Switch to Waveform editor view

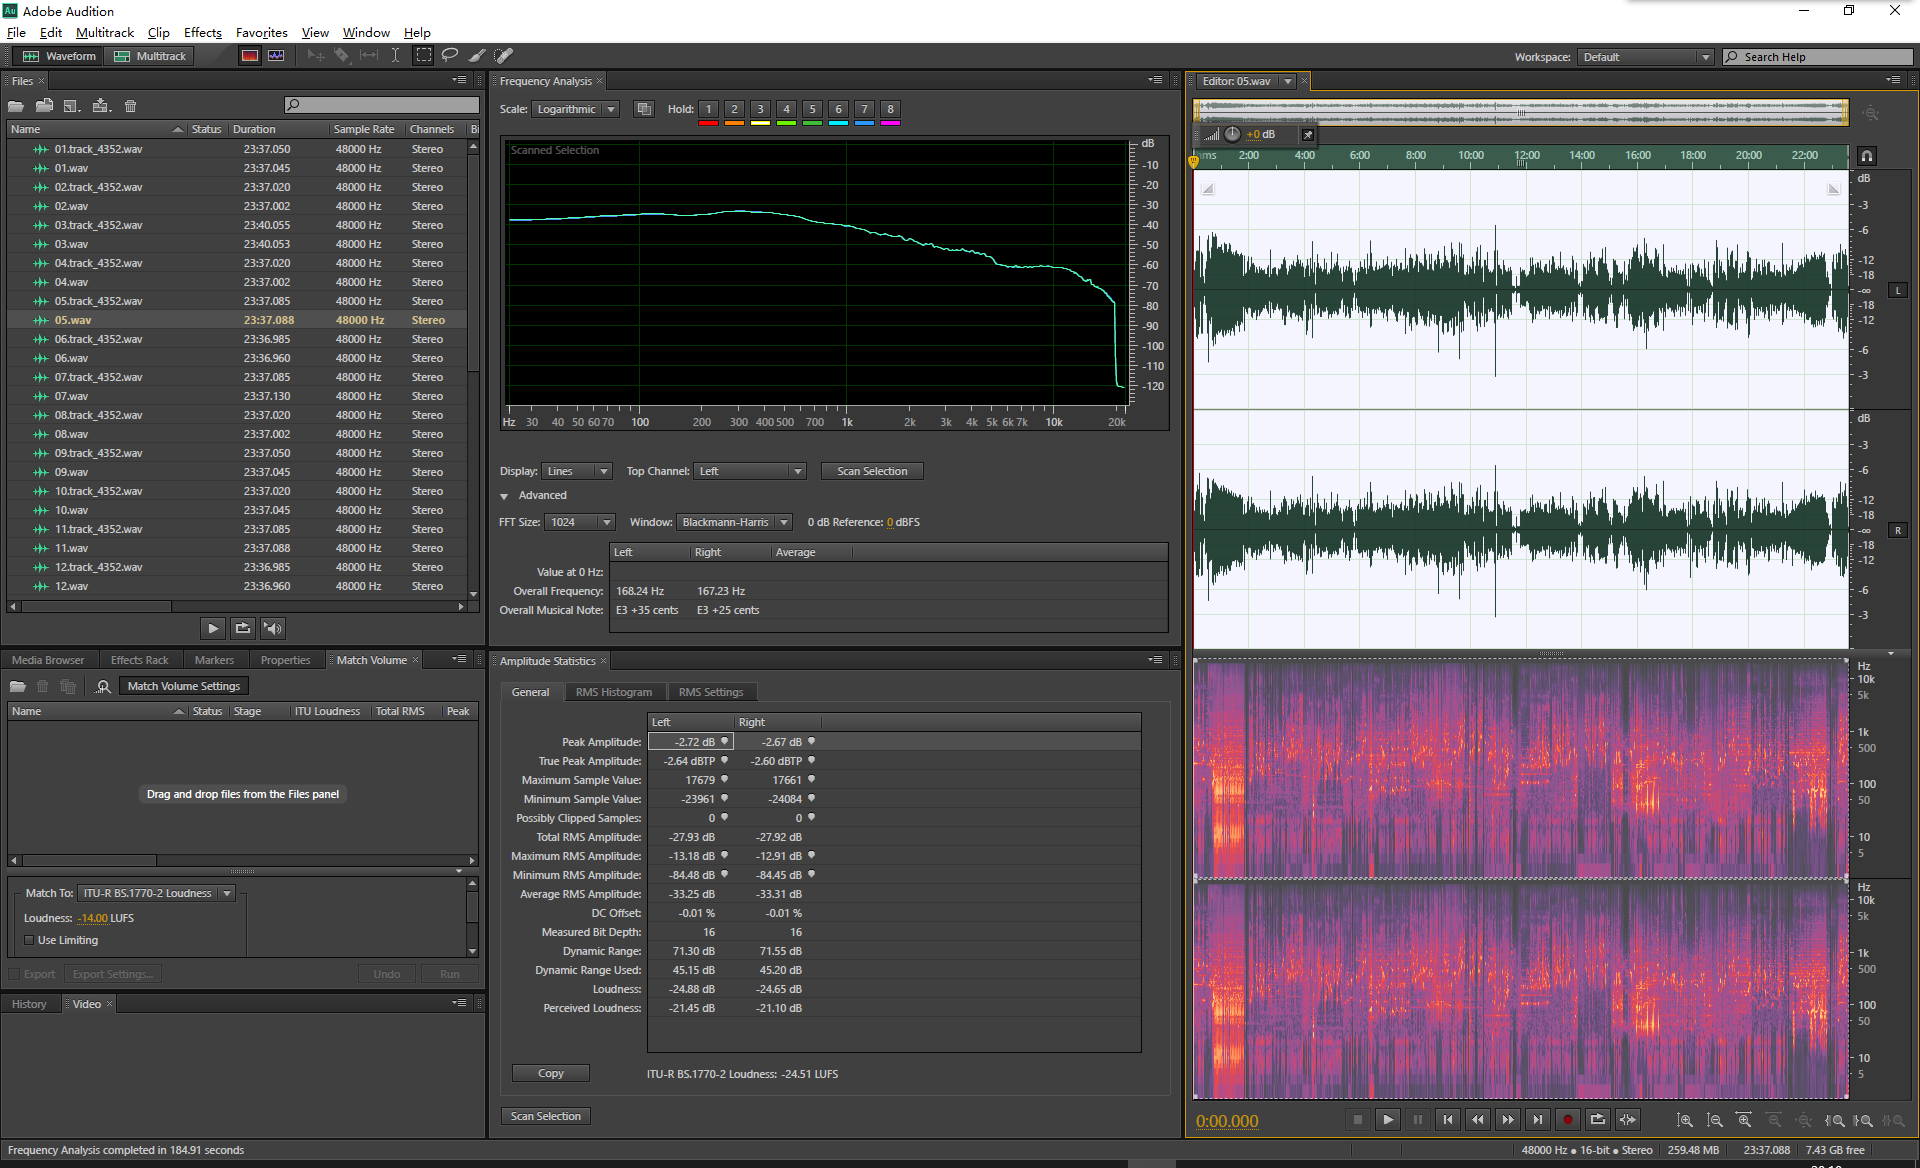pyautogui.click(x=59, y=56)
